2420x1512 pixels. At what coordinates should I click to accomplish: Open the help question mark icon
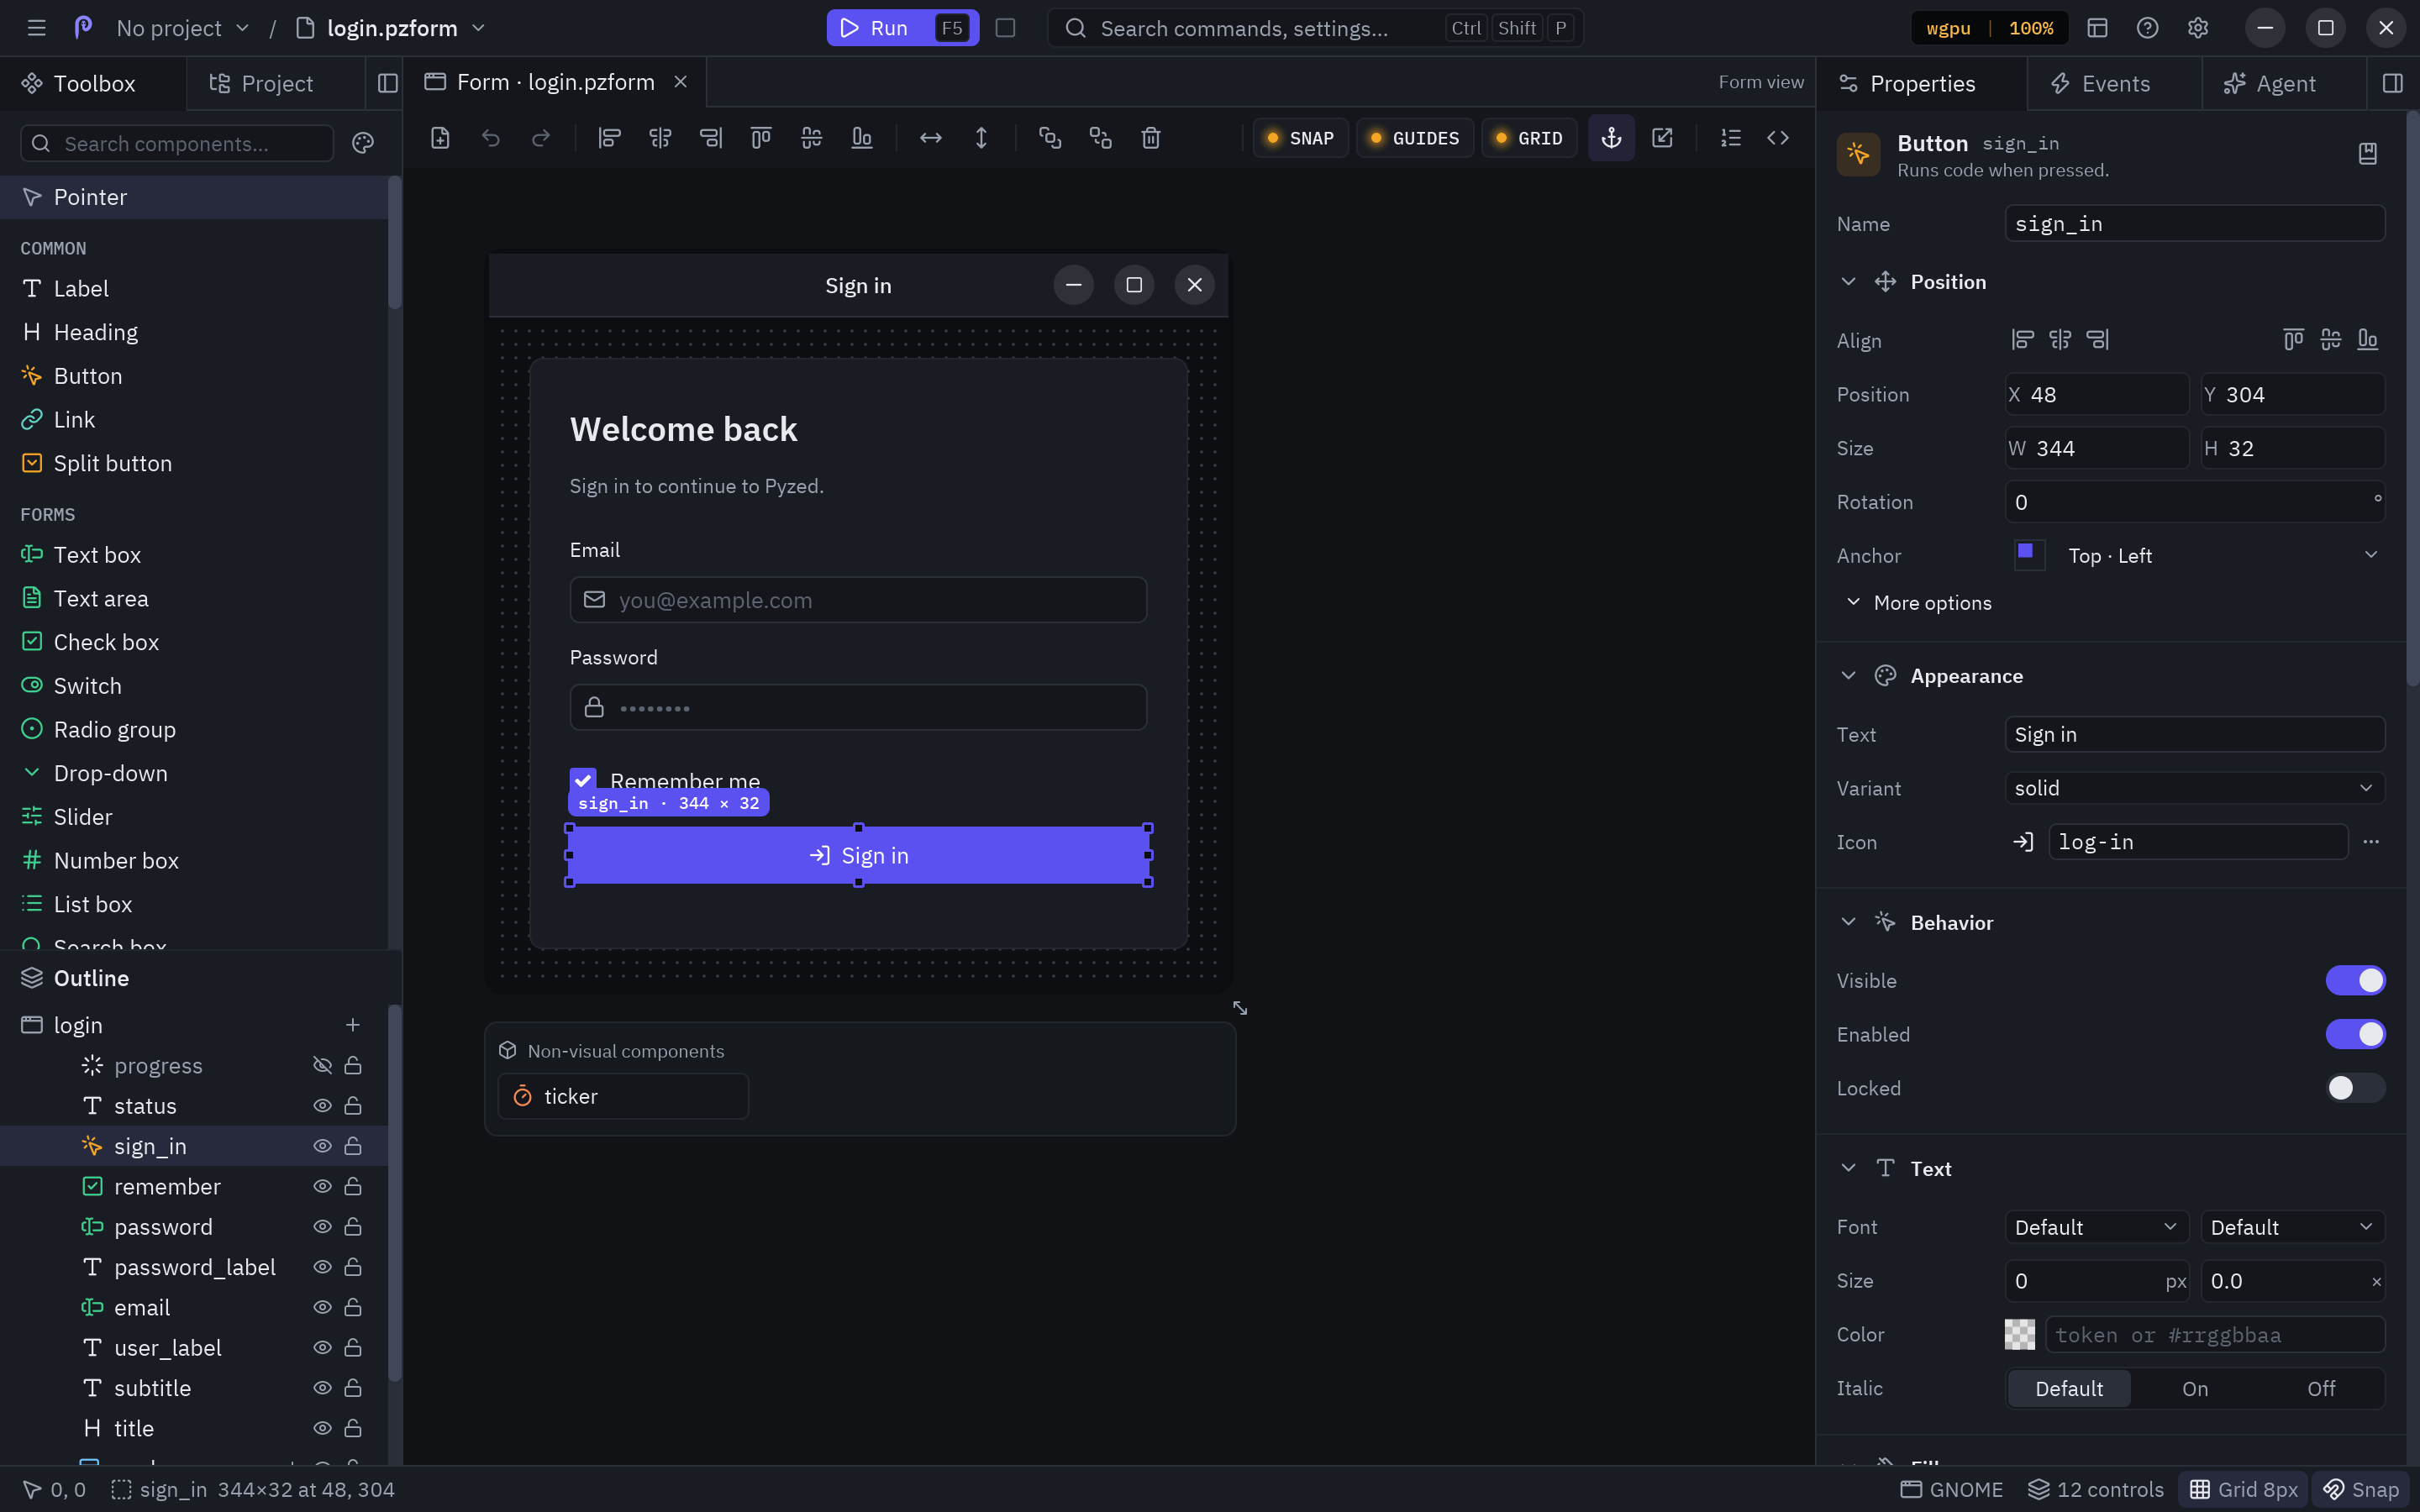[x=2147, y=28]
